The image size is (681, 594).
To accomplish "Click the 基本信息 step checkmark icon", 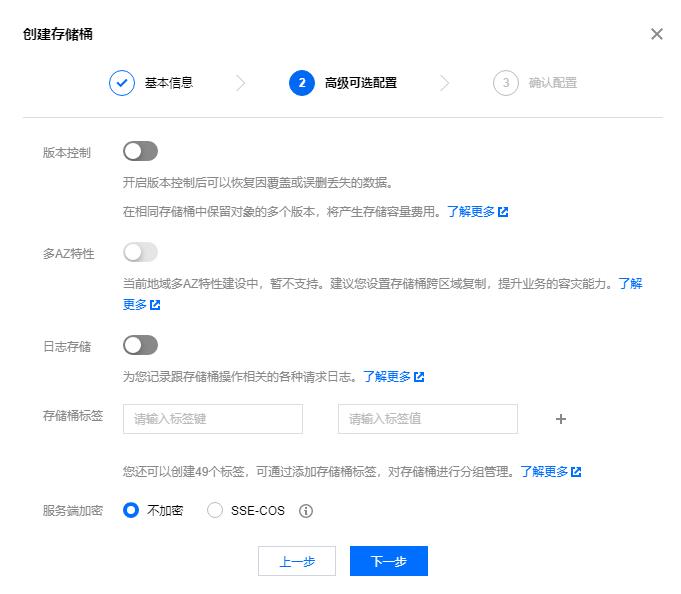I will pyautogui.click(x=122, y=82).
